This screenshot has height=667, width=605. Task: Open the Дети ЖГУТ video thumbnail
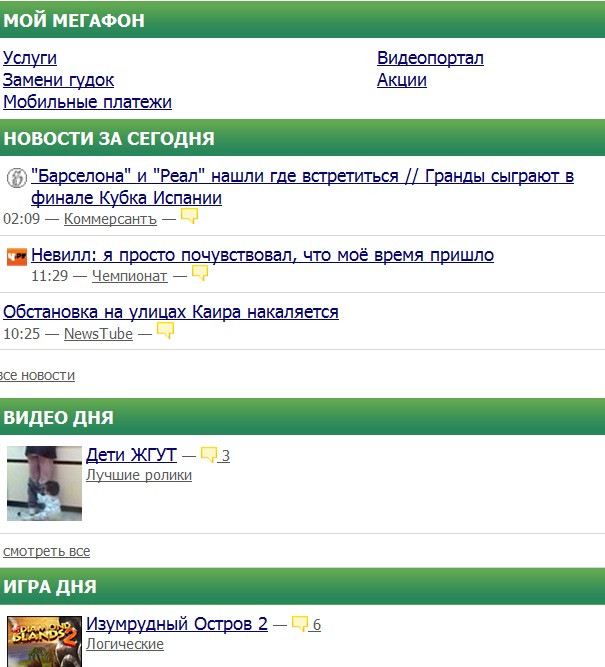click(x=44, y=483)
